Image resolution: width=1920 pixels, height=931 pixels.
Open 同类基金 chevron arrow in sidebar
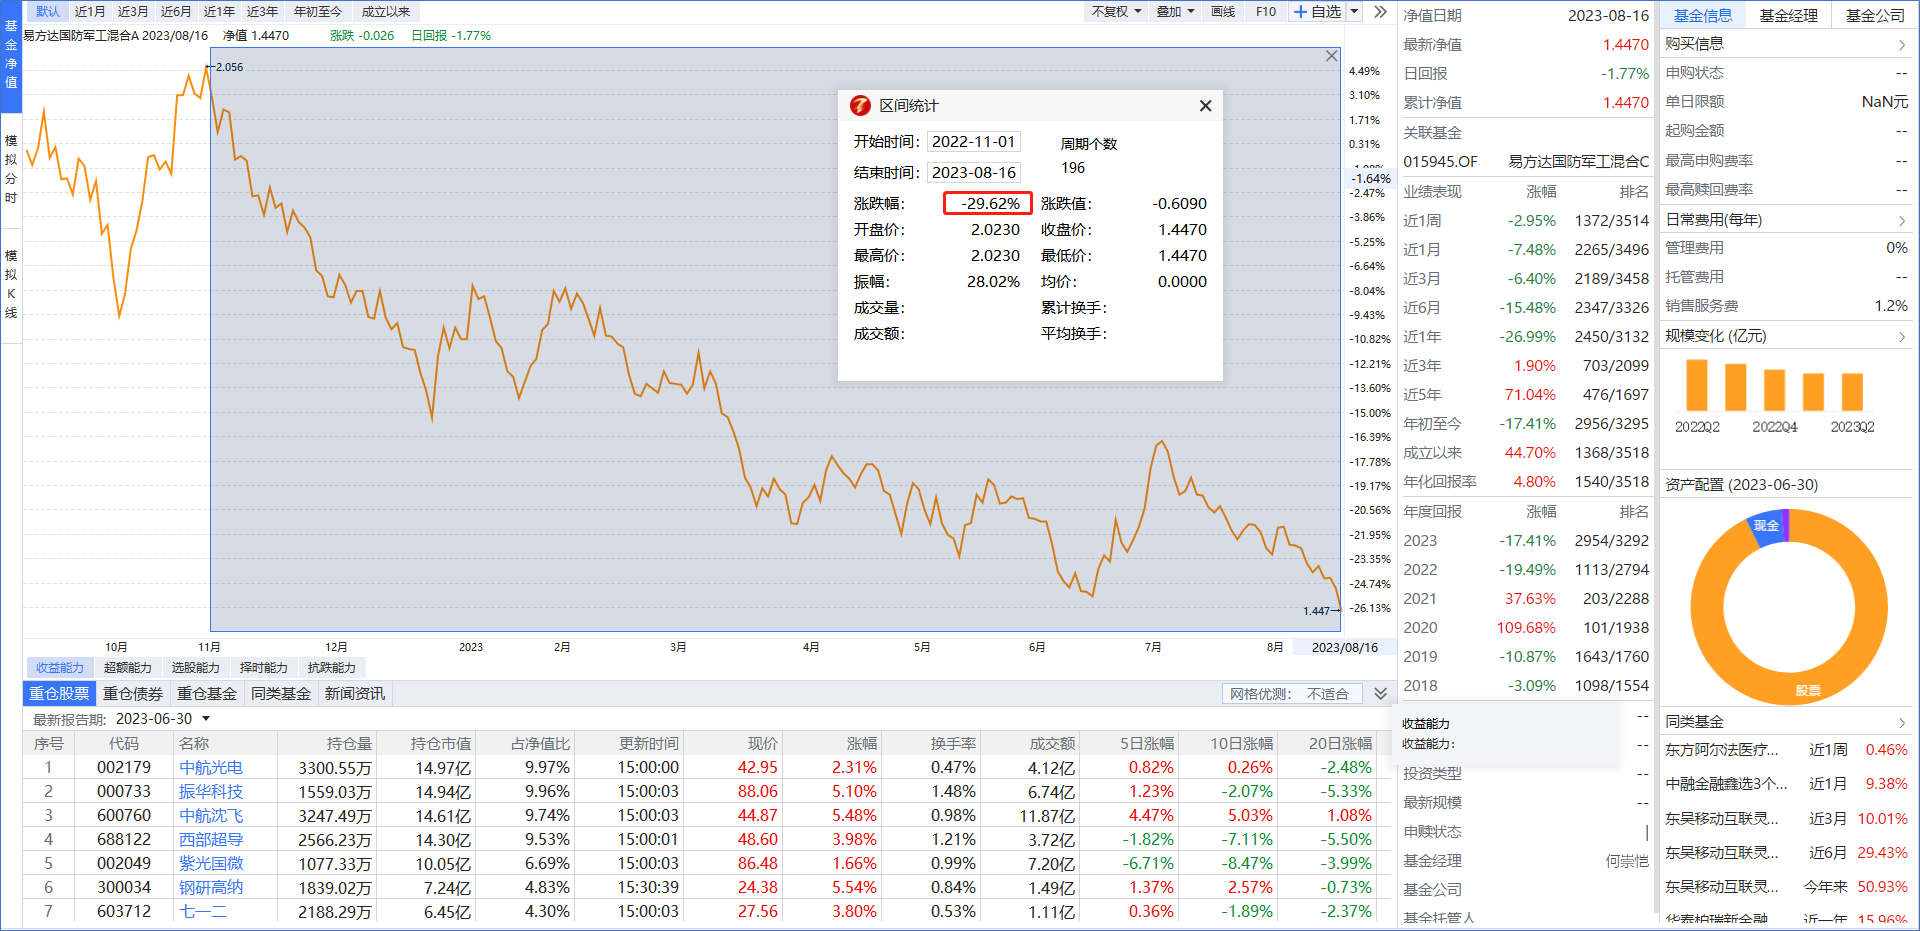tap(1901, 722)
